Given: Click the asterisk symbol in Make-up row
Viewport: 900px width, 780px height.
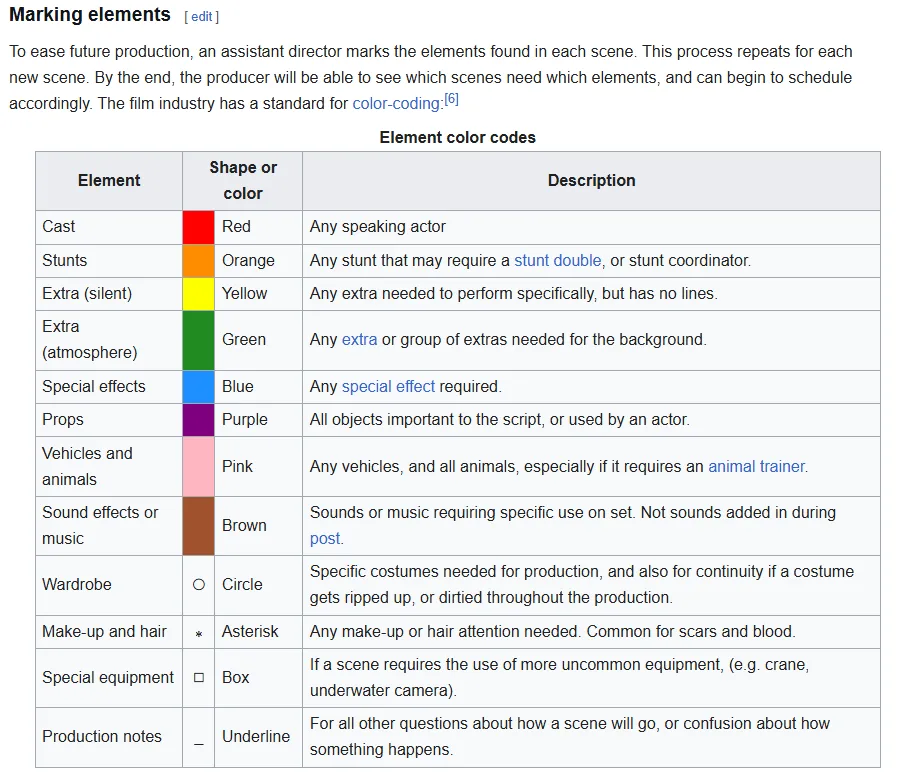Looking at the screenshot, I should [199, 634].
